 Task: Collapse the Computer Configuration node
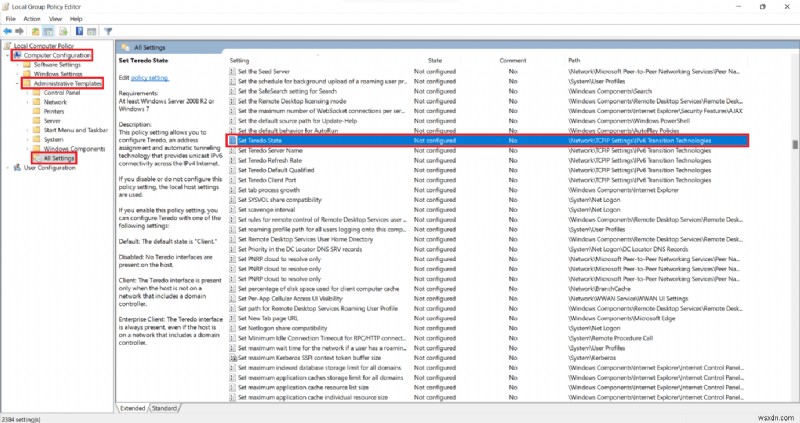pyautogui.click(x=7, y=55)
